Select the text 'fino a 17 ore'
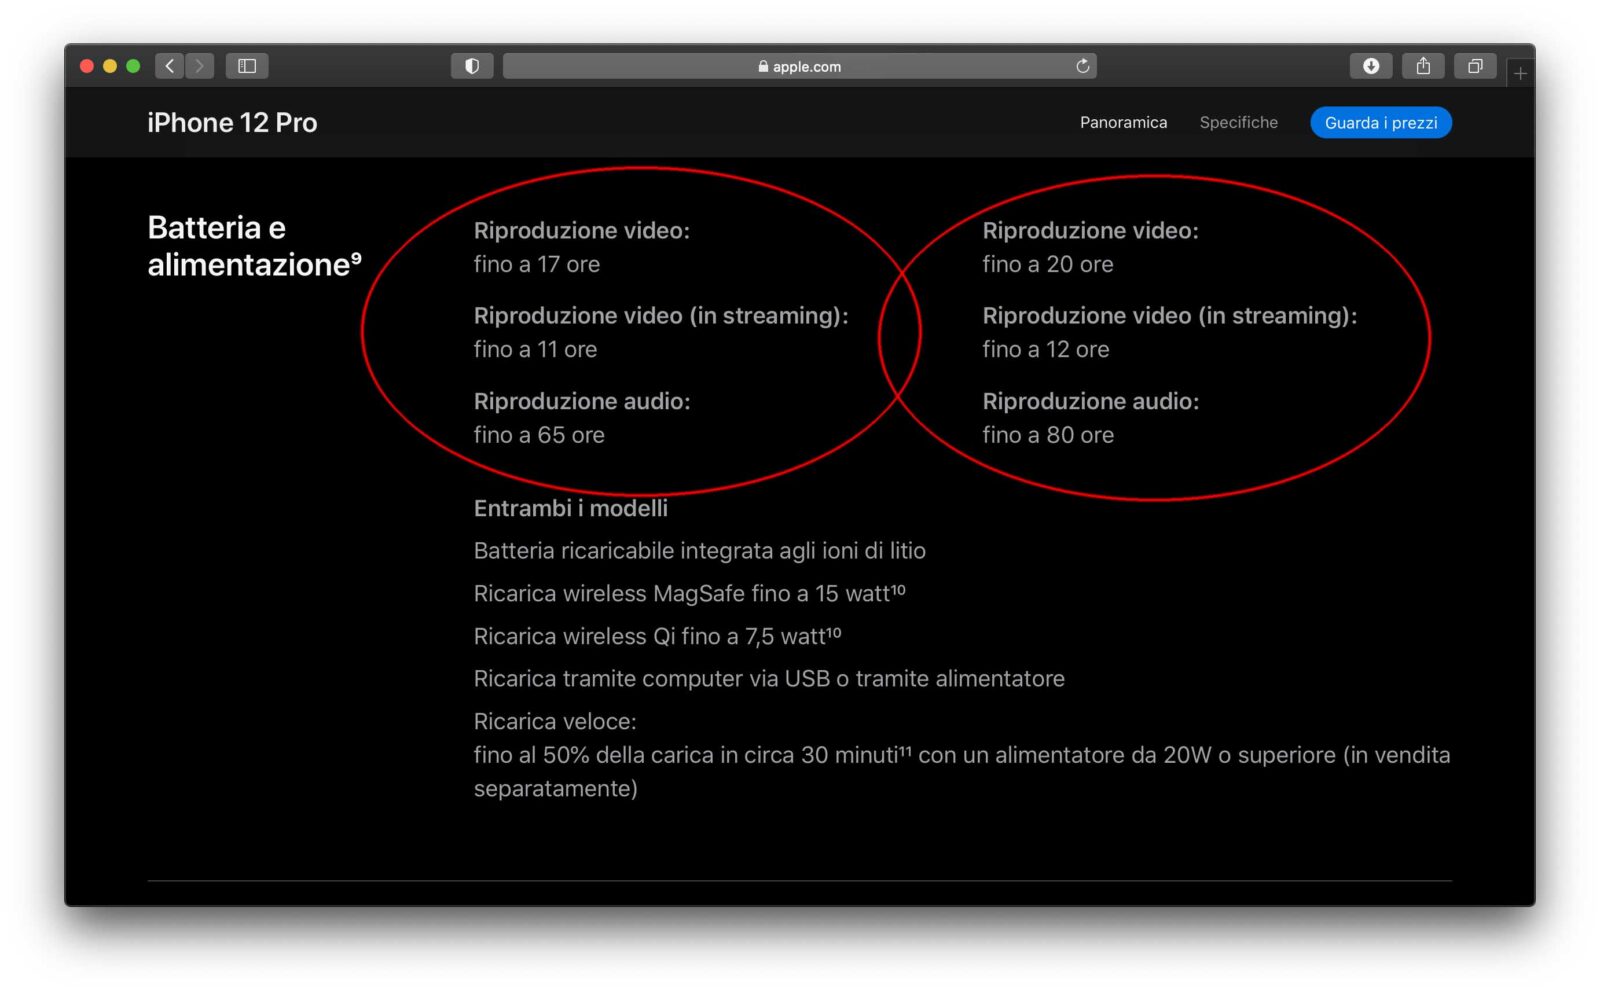Screen dimensions: 1600x992 tap(537, 264)
